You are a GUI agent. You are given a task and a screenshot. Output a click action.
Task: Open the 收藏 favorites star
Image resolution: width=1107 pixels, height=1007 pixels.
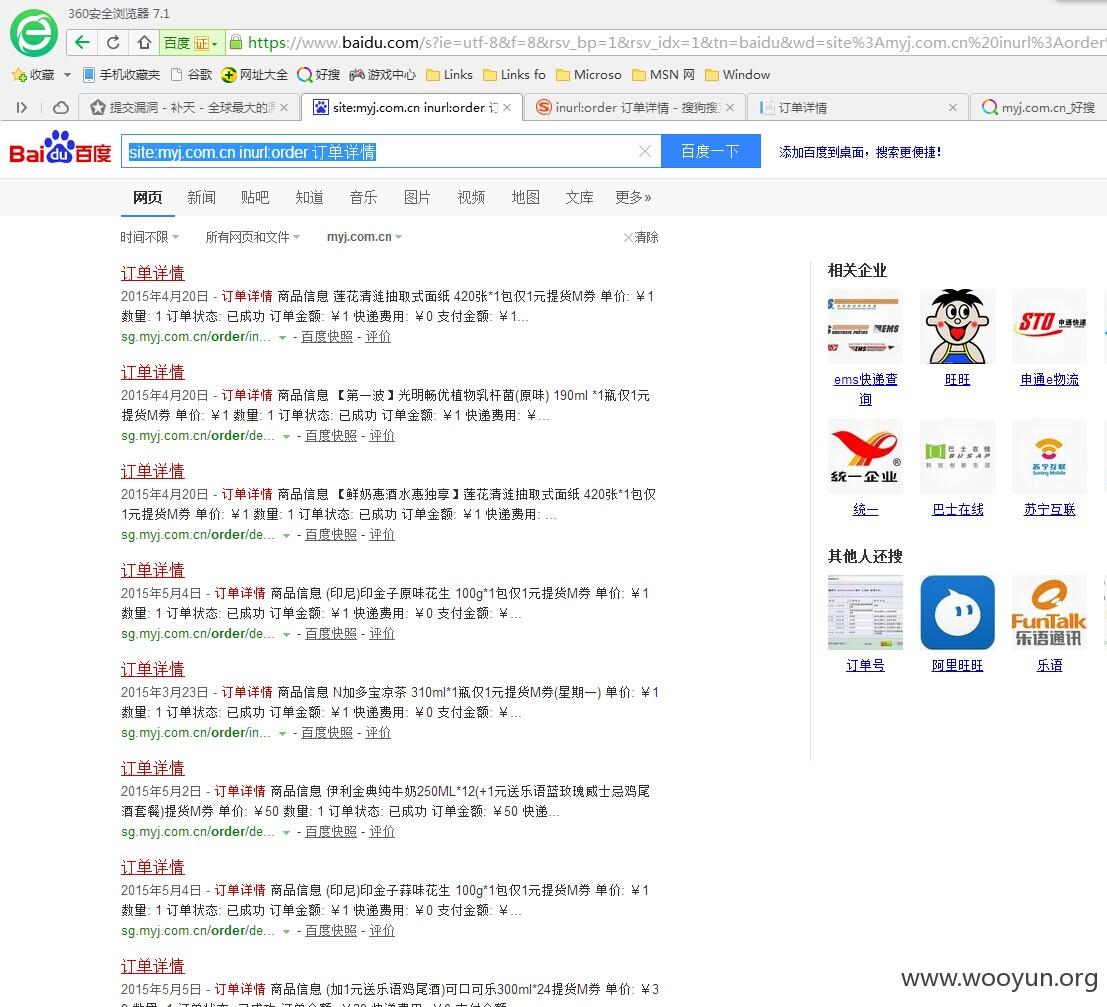point(33,75)
